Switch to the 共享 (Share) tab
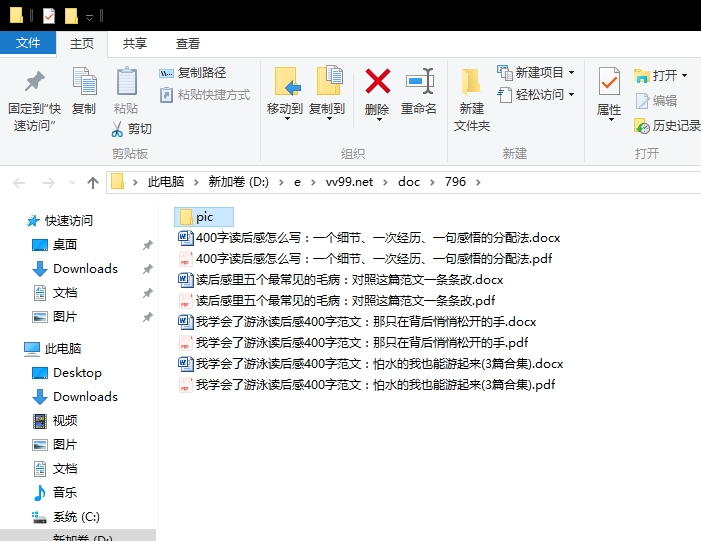Viewport: 701px width, 541px height. [x=135, y=43]
